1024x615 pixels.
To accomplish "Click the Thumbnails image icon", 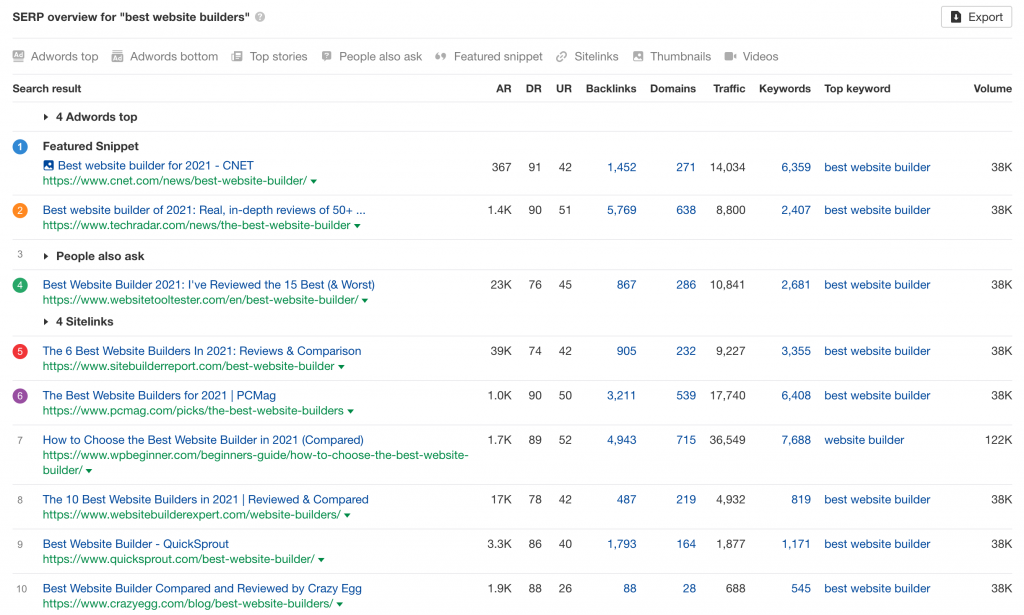I will tap(638, 56).
